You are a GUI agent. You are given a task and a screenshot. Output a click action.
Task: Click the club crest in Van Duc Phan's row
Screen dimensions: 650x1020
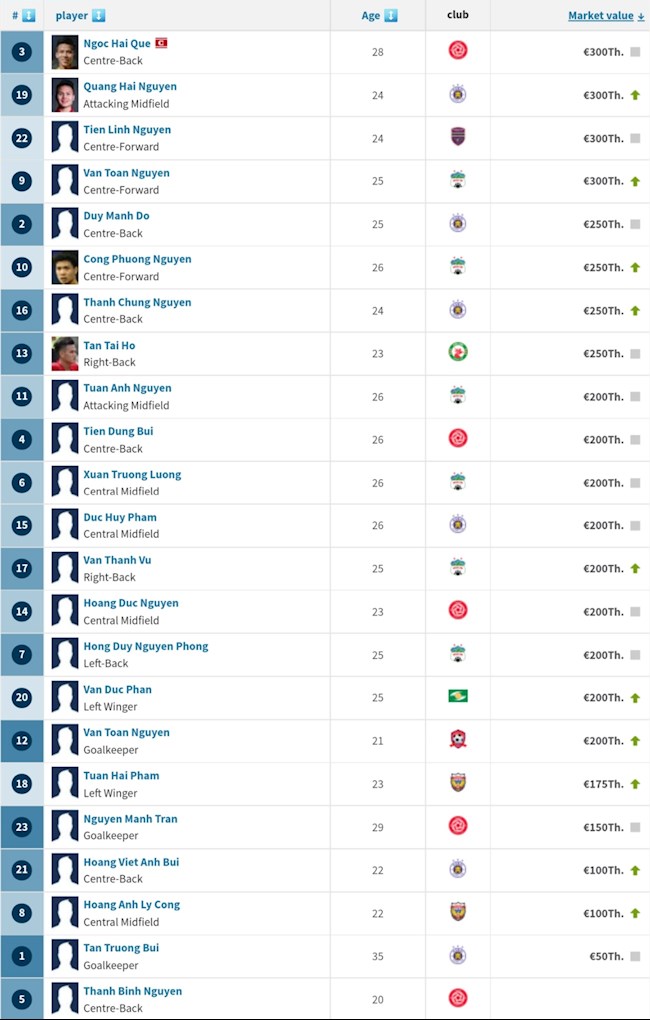coord(458,696)
